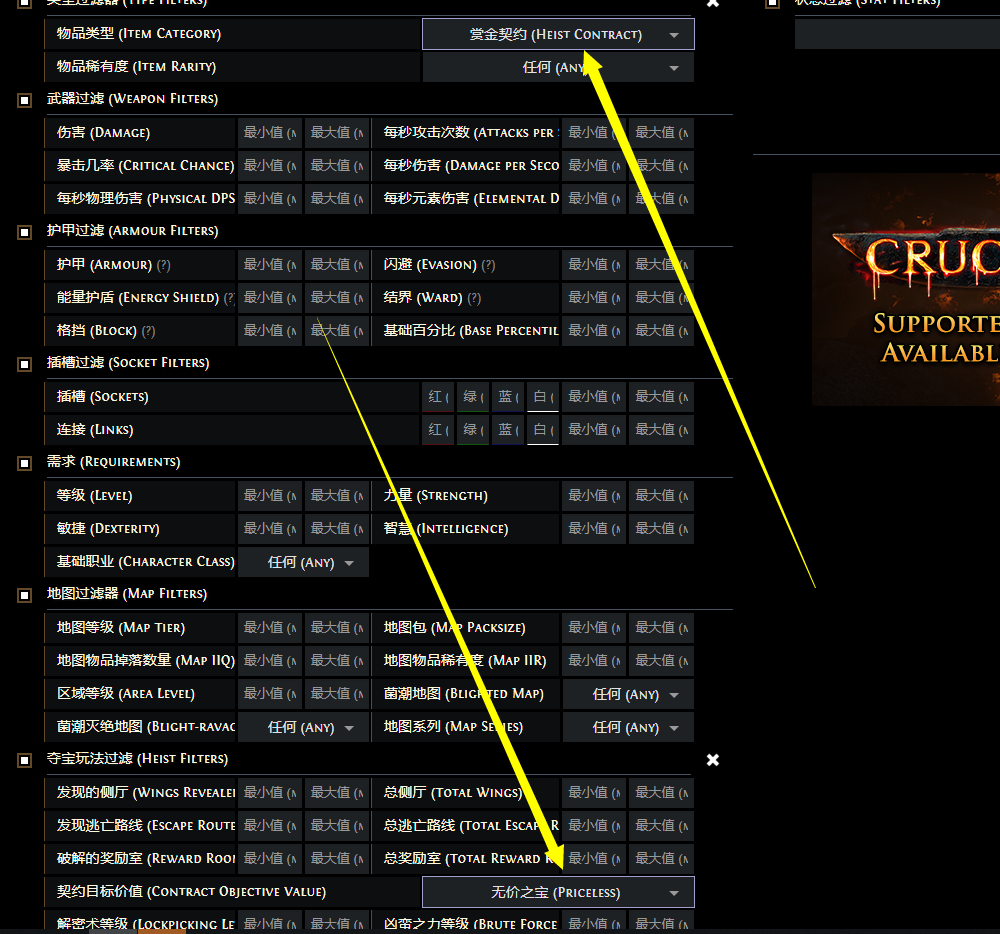This screenshot has height=934, width=1000.
Task: Show help tooltip for Armour (?)
Action: (x=163, y=265)
